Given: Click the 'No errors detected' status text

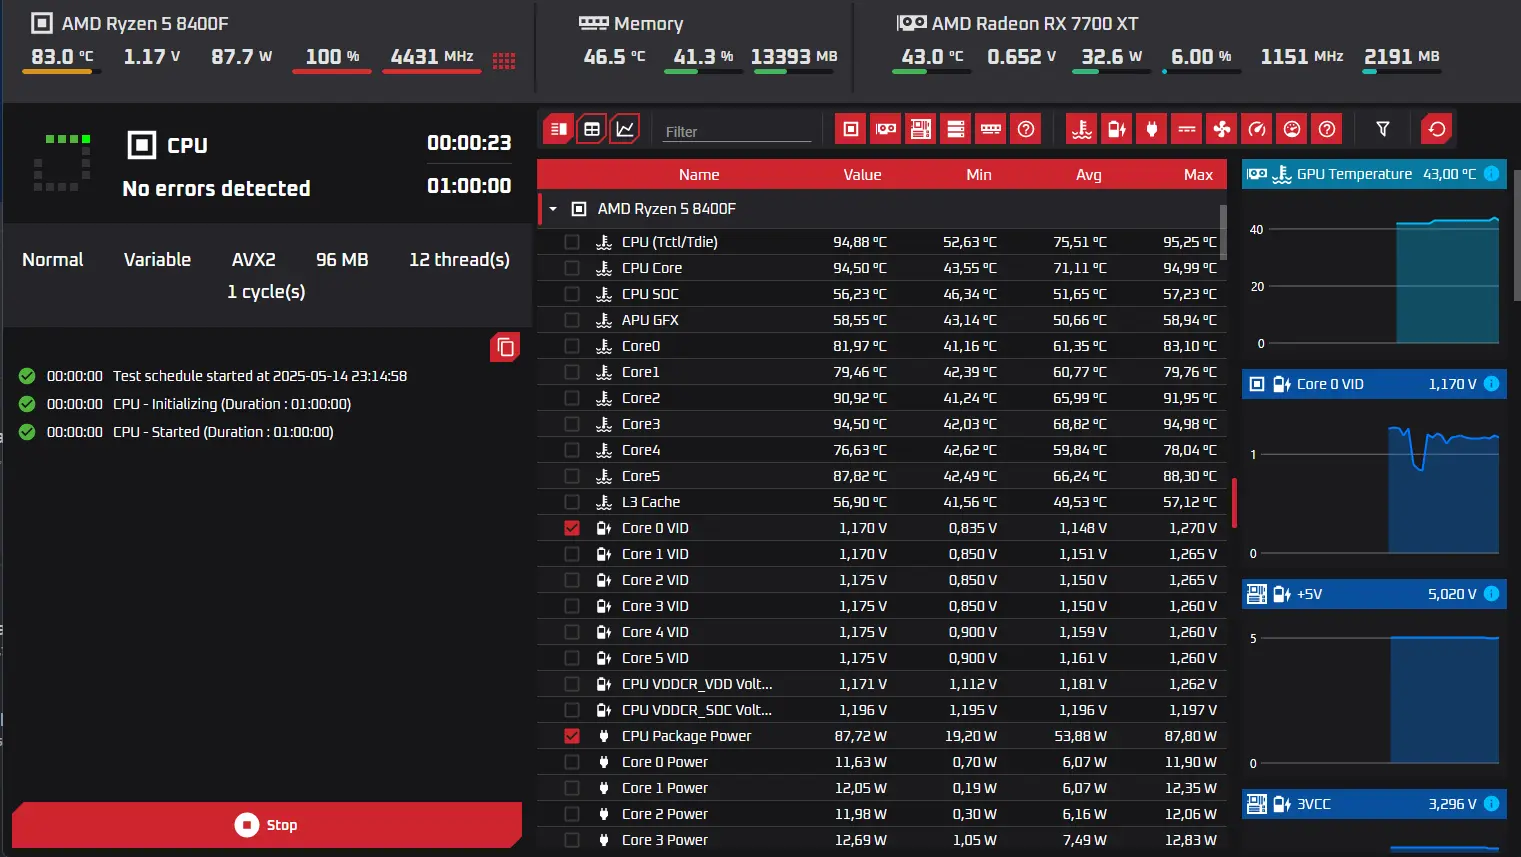Looking at the screenshot, I should tap(216, 189).
